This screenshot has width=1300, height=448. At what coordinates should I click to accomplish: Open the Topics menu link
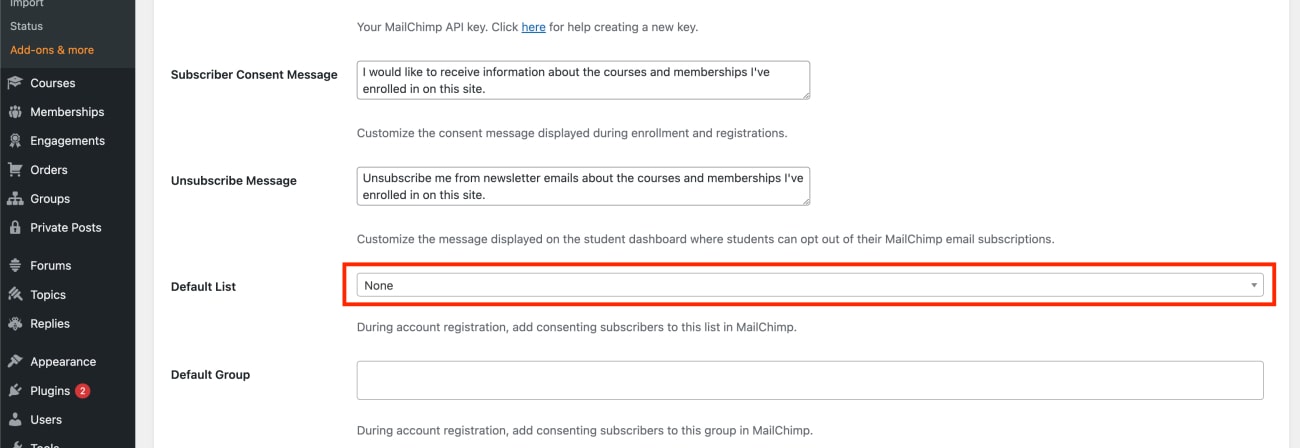coord(48,295)
